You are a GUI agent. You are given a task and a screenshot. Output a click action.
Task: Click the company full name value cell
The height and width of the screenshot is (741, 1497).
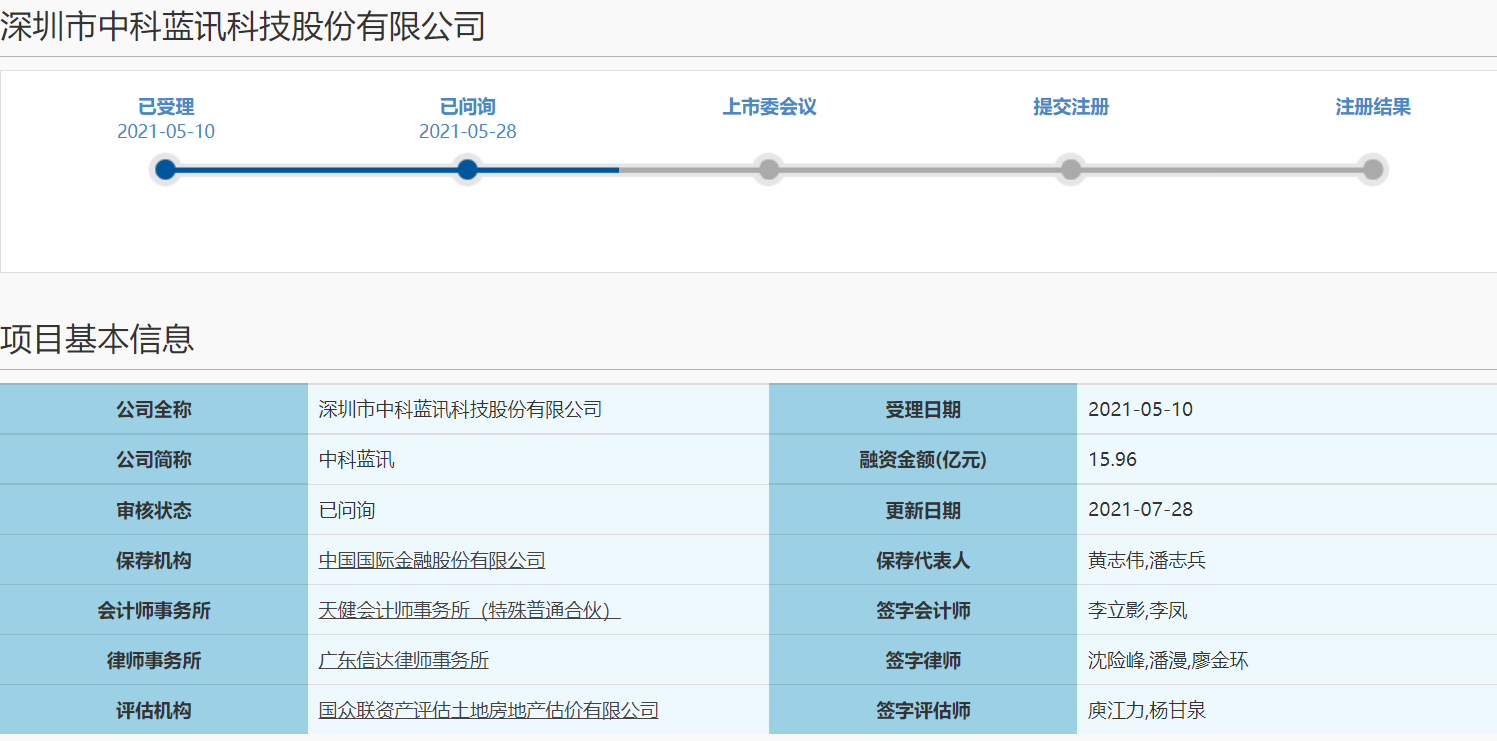pos(538,409)
